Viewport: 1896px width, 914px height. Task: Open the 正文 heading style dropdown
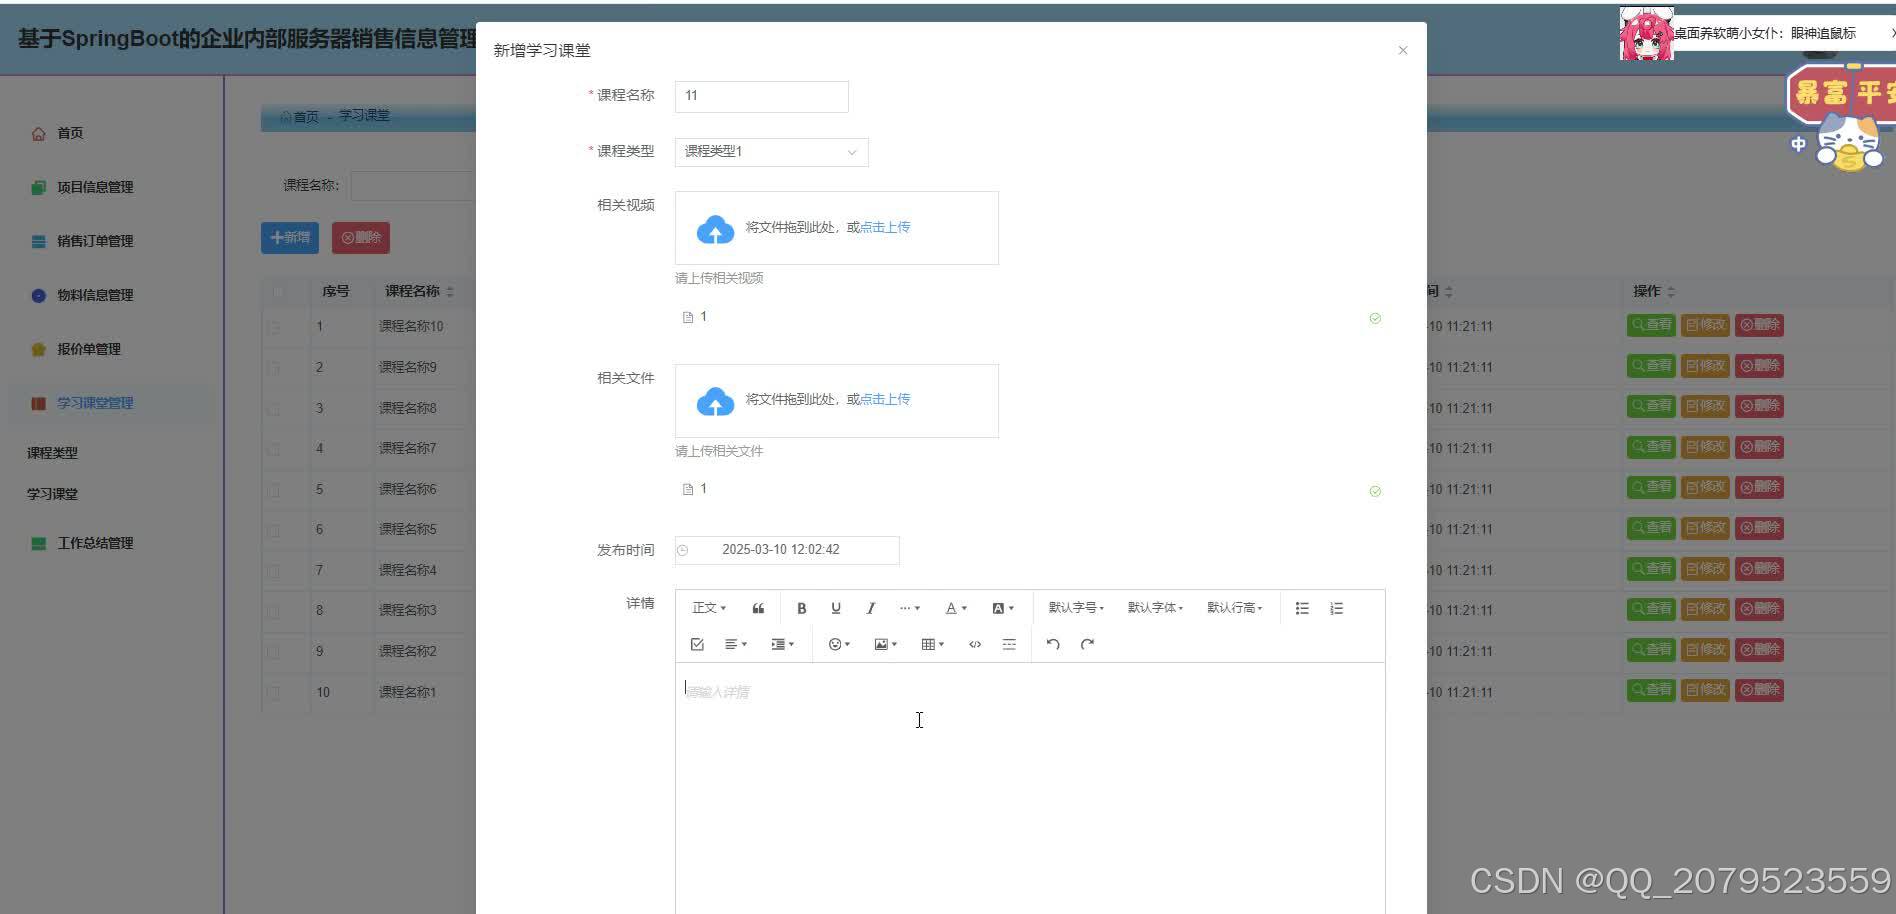[709, 608]
